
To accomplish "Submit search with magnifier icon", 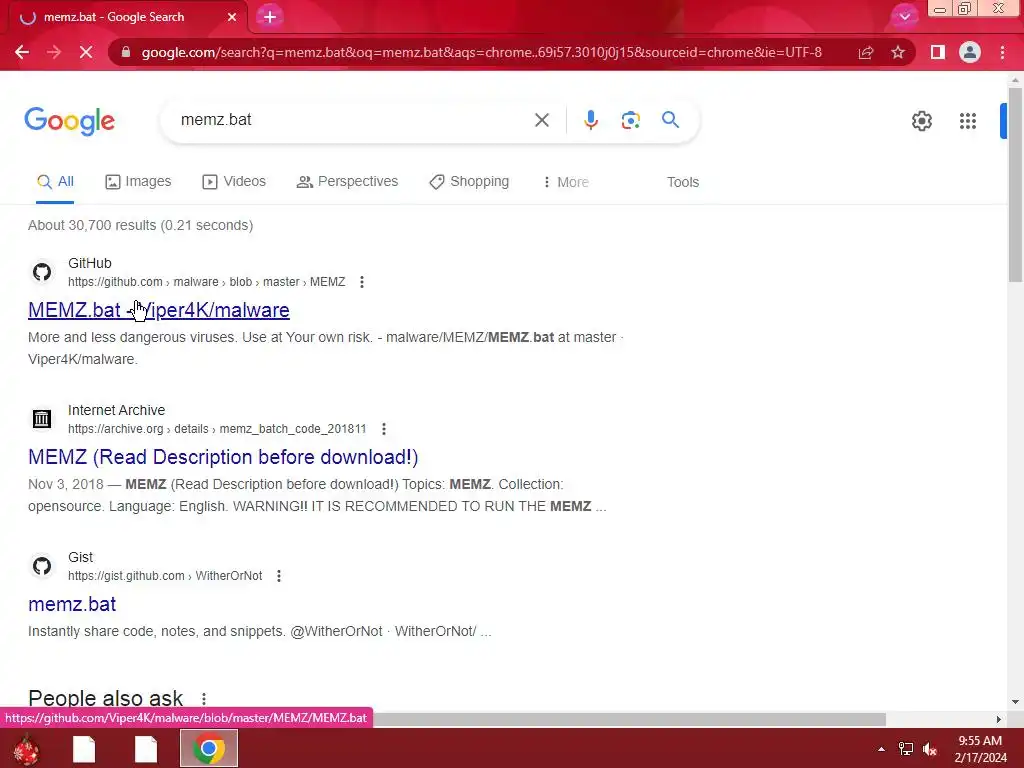I will (x=670, y=120).
